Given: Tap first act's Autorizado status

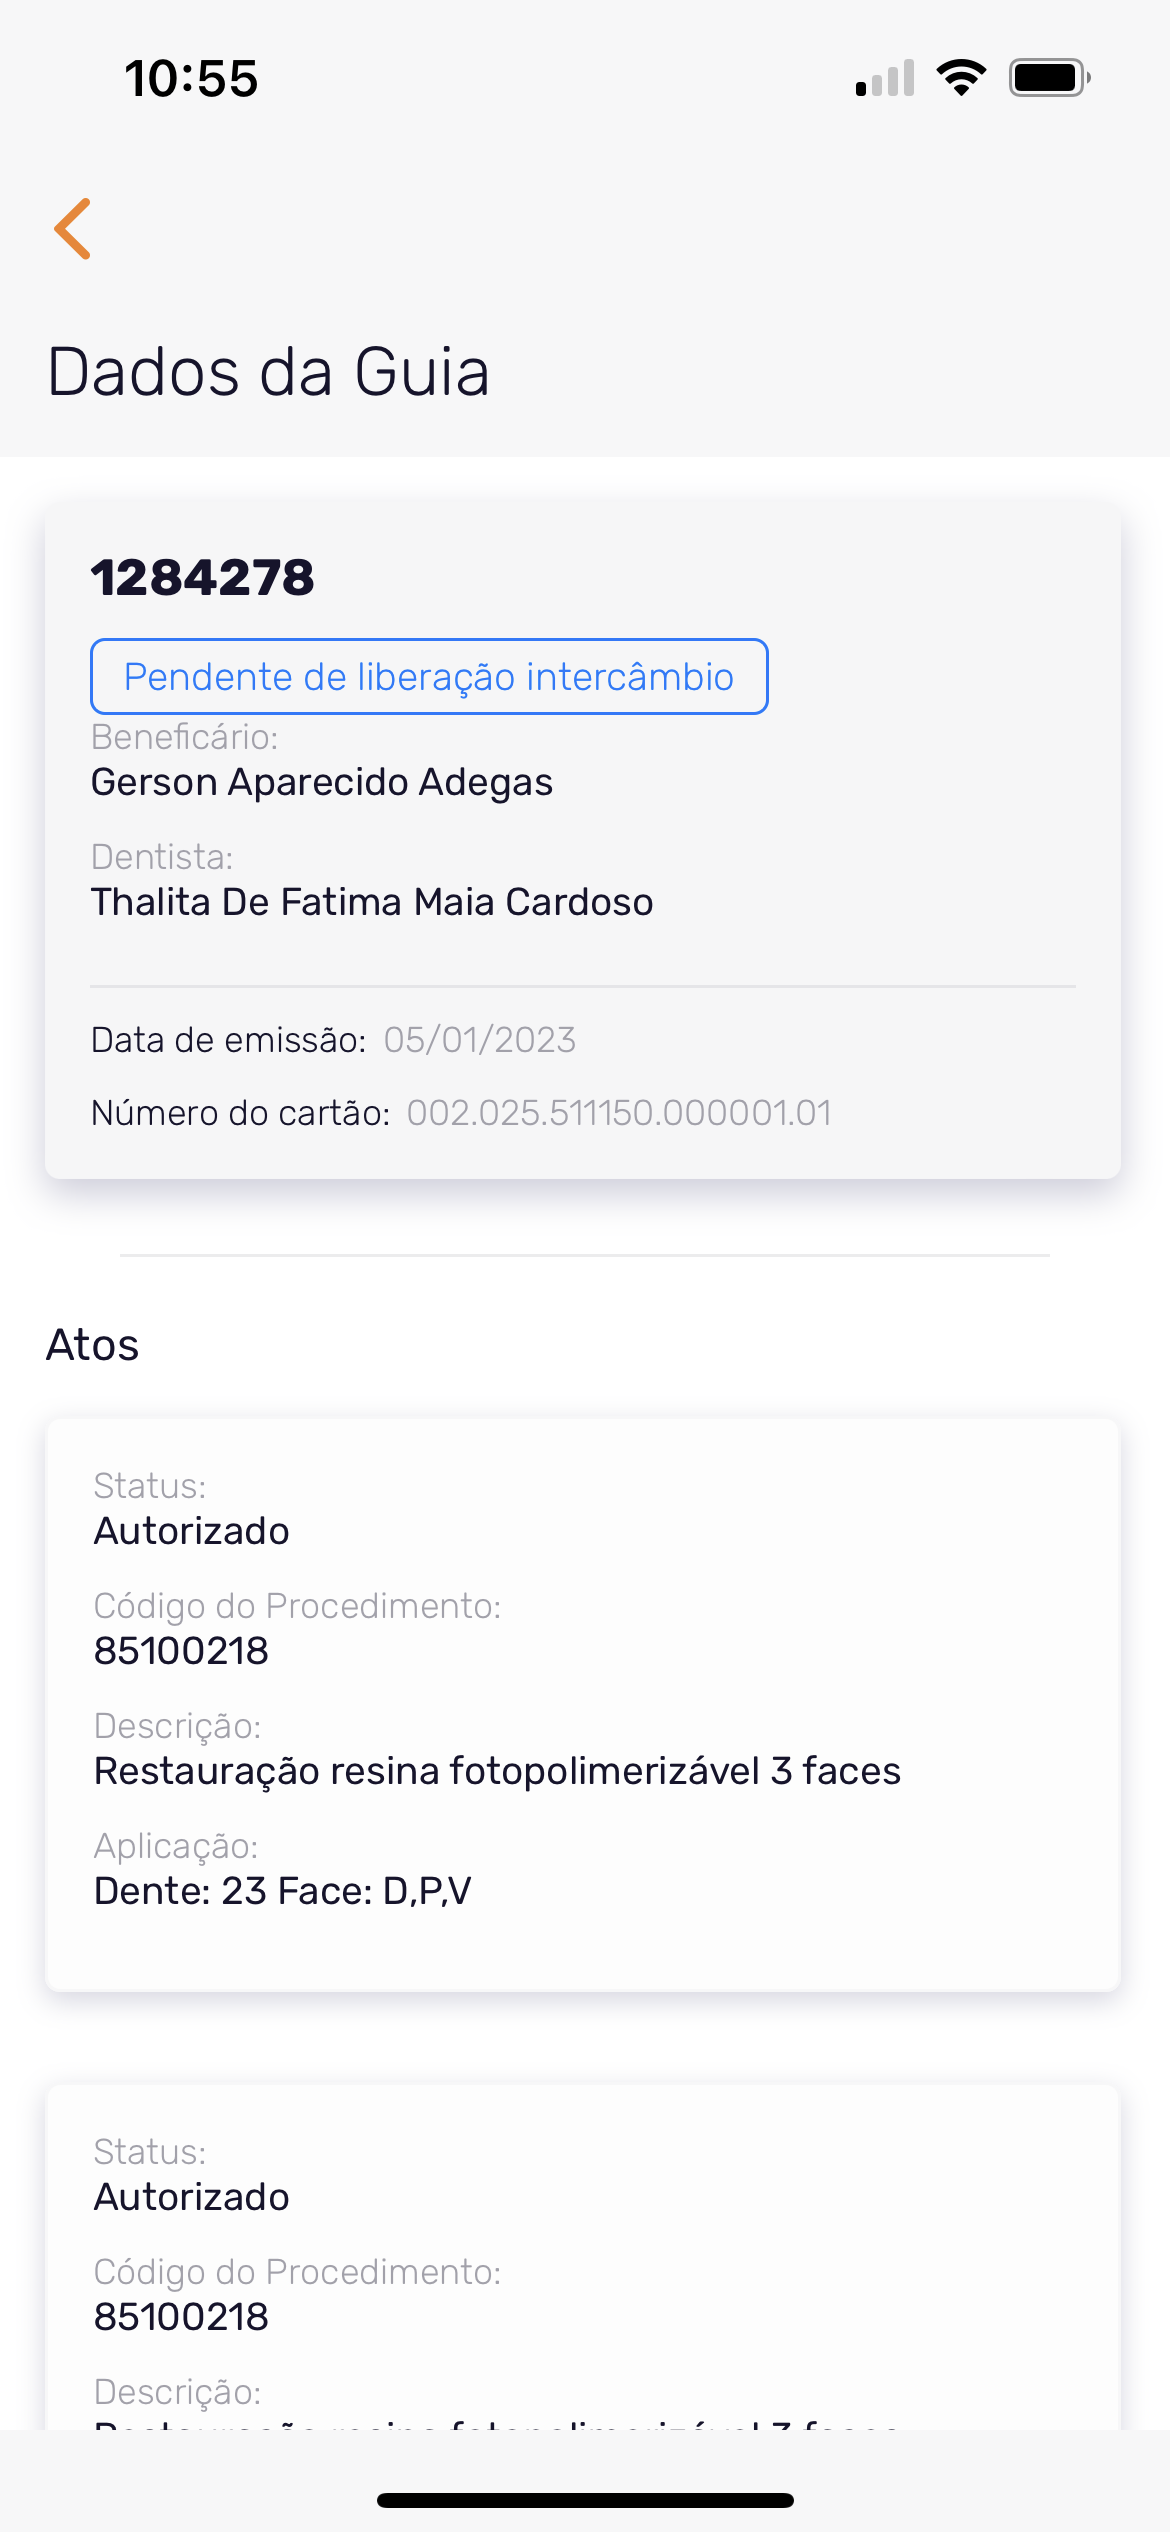Looking at the screenshot, I should (x=192, y=1531).
